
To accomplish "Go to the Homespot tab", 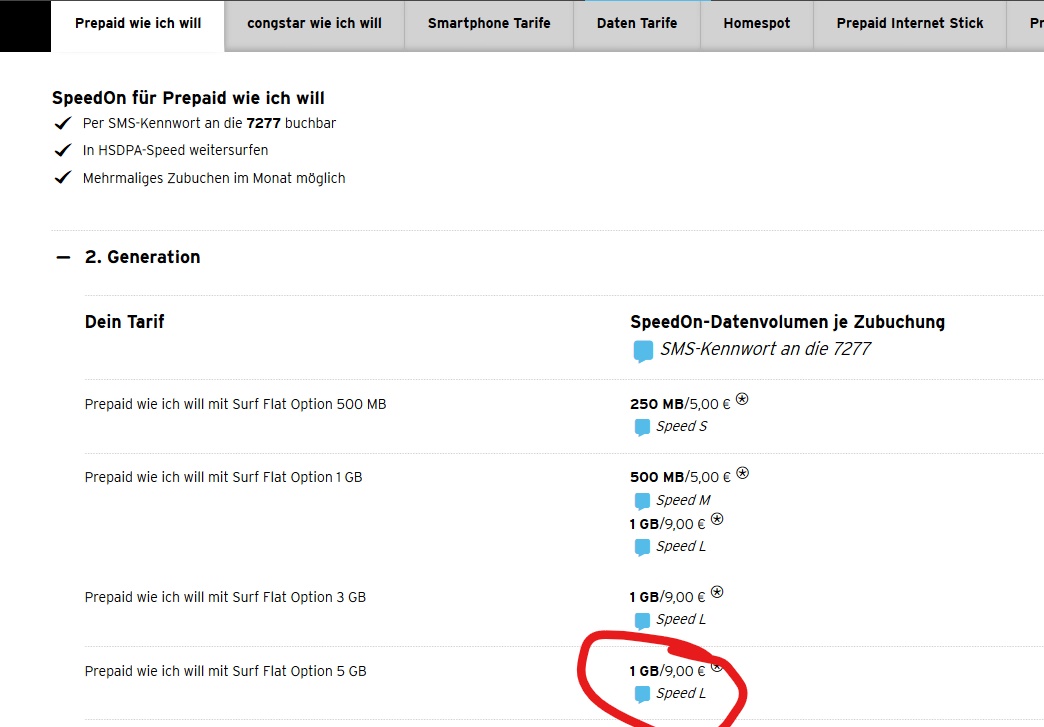I will (x=757, y=23).
